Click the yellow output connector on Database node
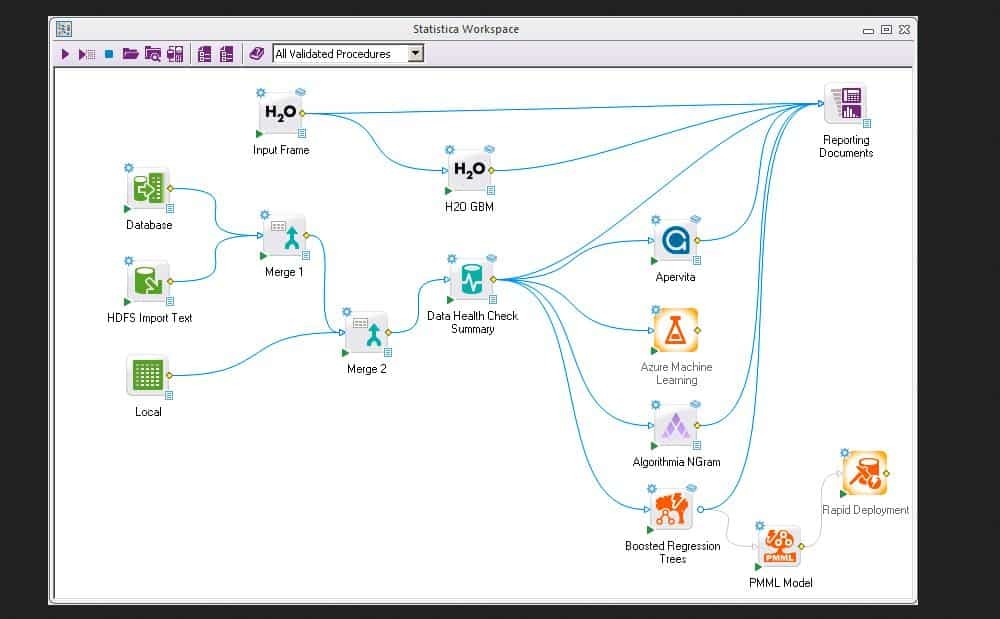Viewport: 1000px width, 619px height. coord(171,188)
